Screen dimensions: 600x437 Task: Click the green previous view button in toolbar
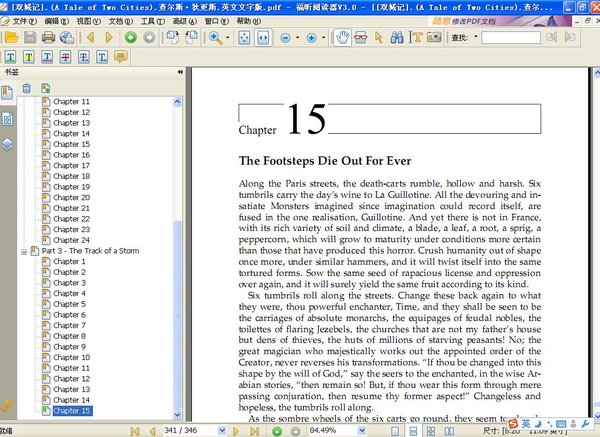(x=131, y=38)
